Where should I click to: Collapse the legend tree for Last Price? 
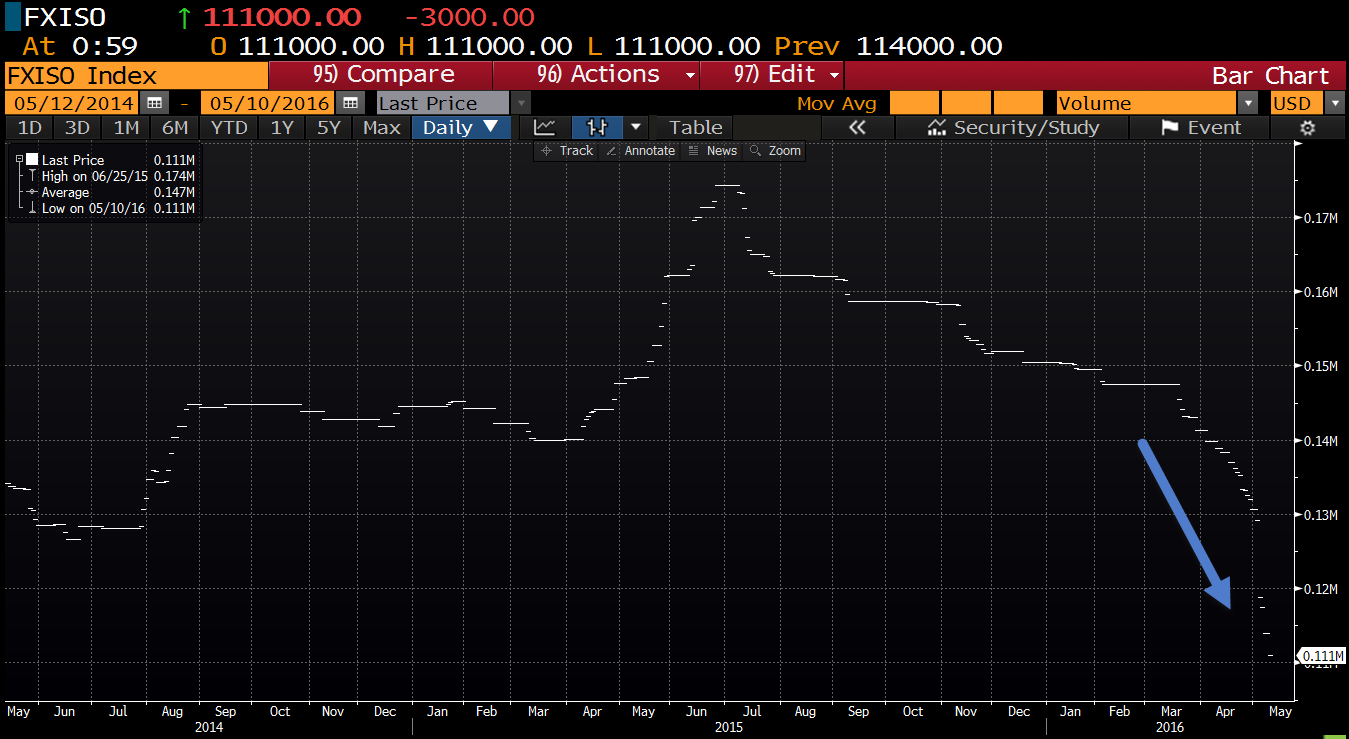20,160
